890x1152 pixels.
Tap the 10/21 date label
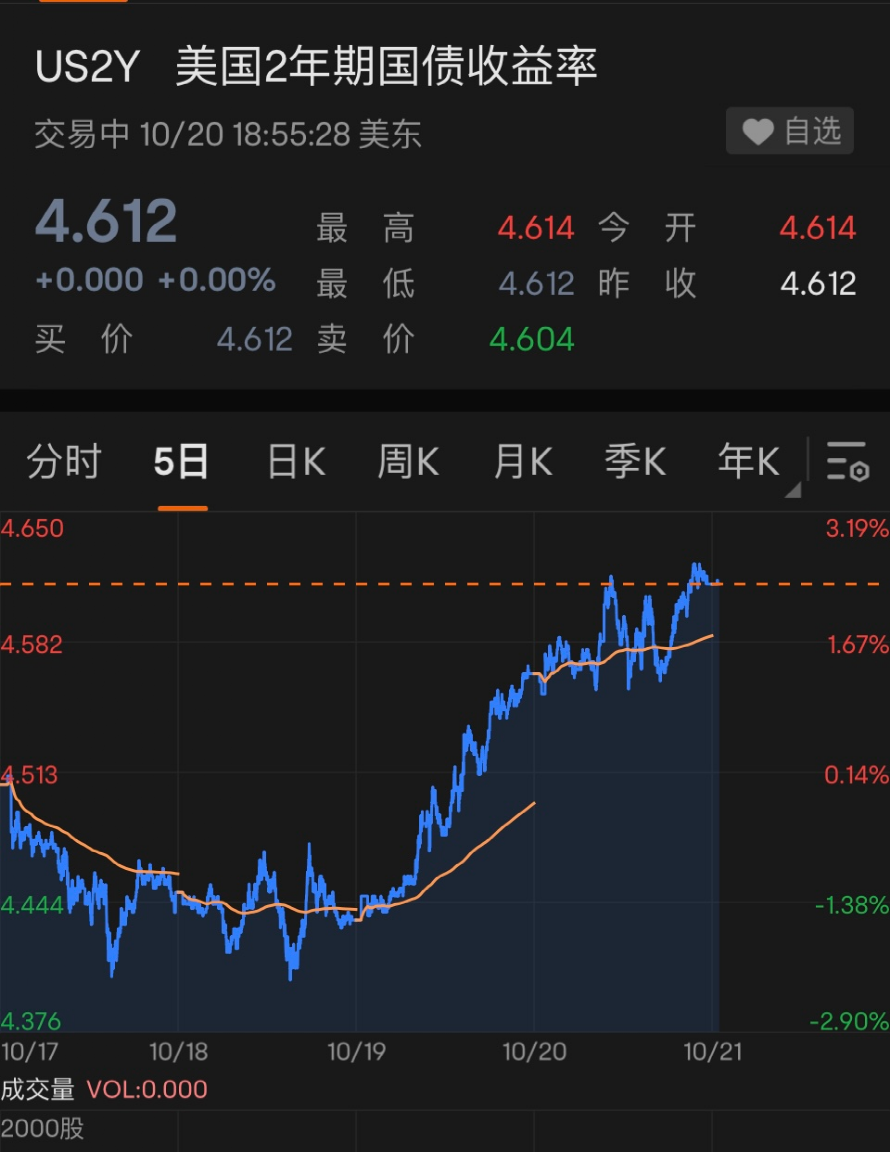click(x=713, y=1051)
